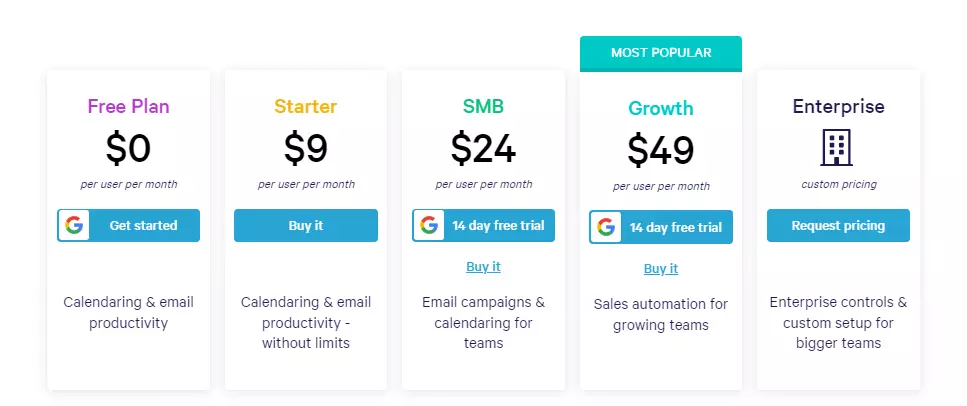Click the Starter plan heading
The image size is (967, 406).
point(306,106)
